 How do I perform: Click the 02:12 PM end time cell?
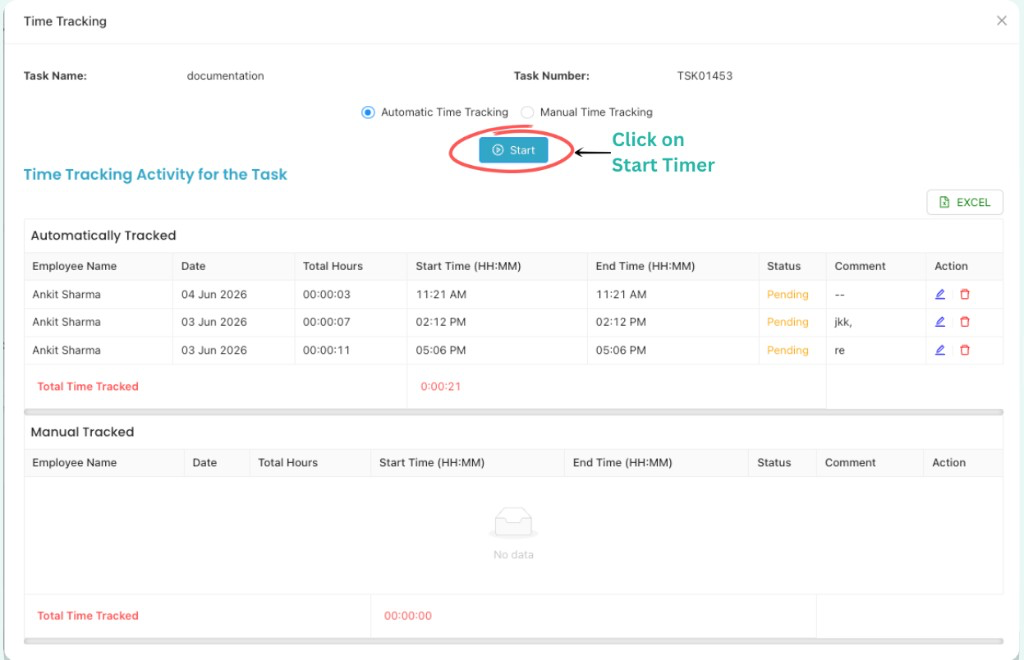point(621,322)
